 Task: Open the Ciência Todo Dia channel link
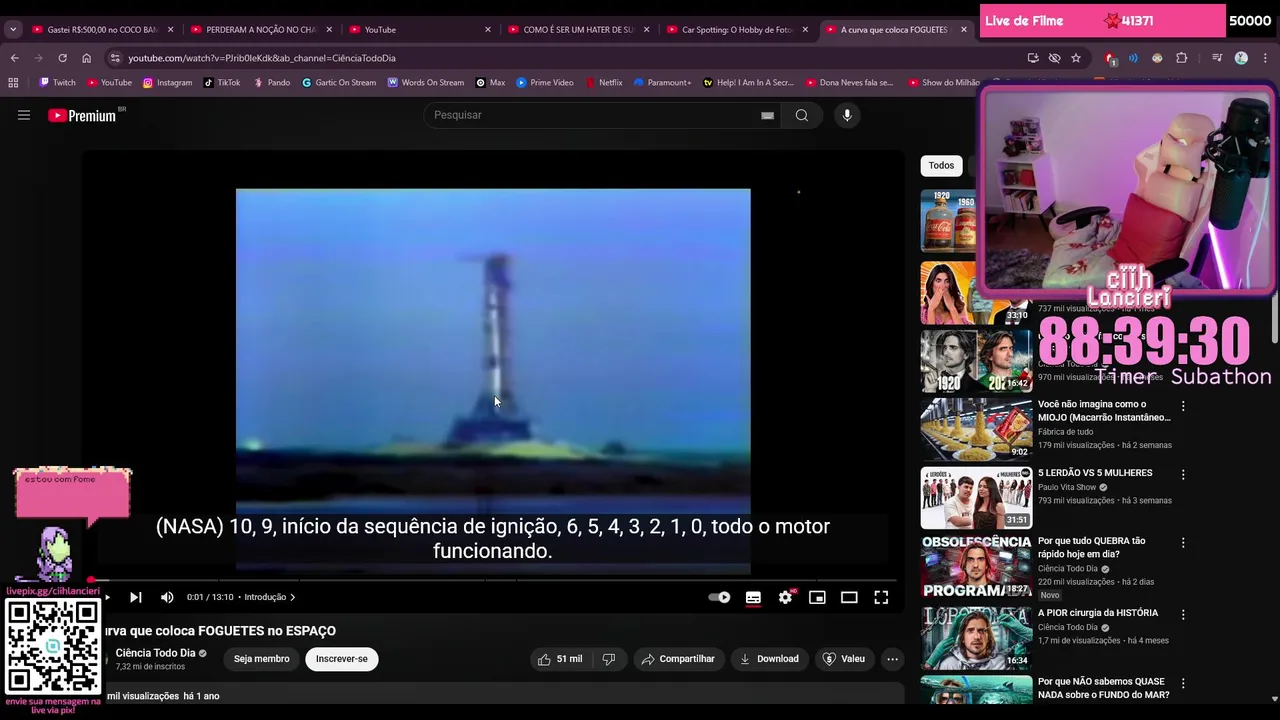(155, 653)
